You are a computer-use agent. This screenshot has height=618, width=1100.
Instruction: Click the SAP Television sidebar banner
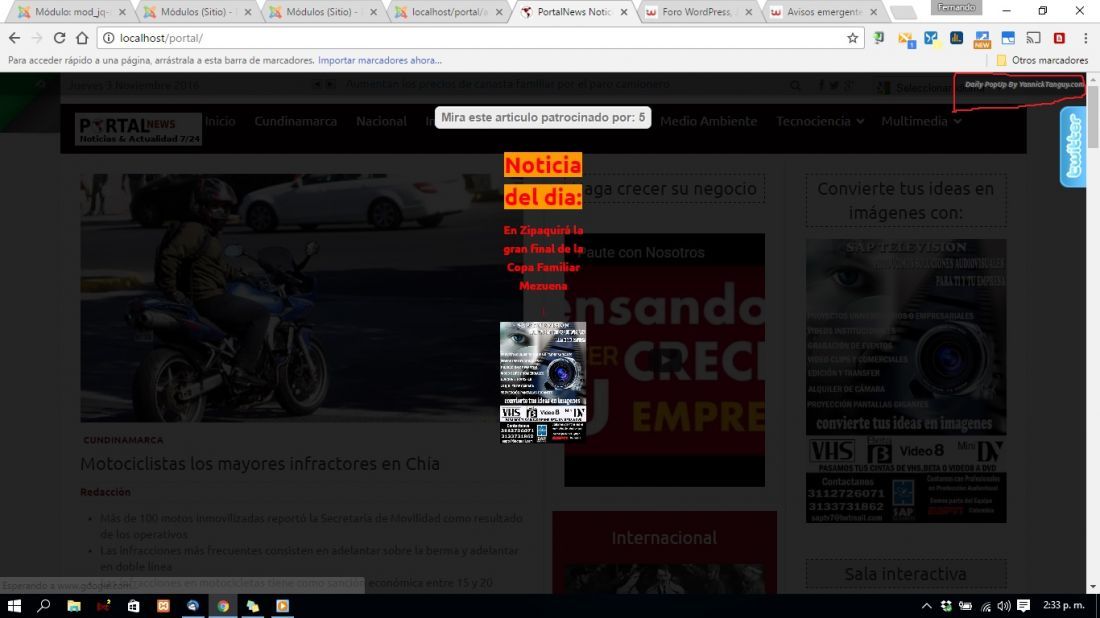906,380
